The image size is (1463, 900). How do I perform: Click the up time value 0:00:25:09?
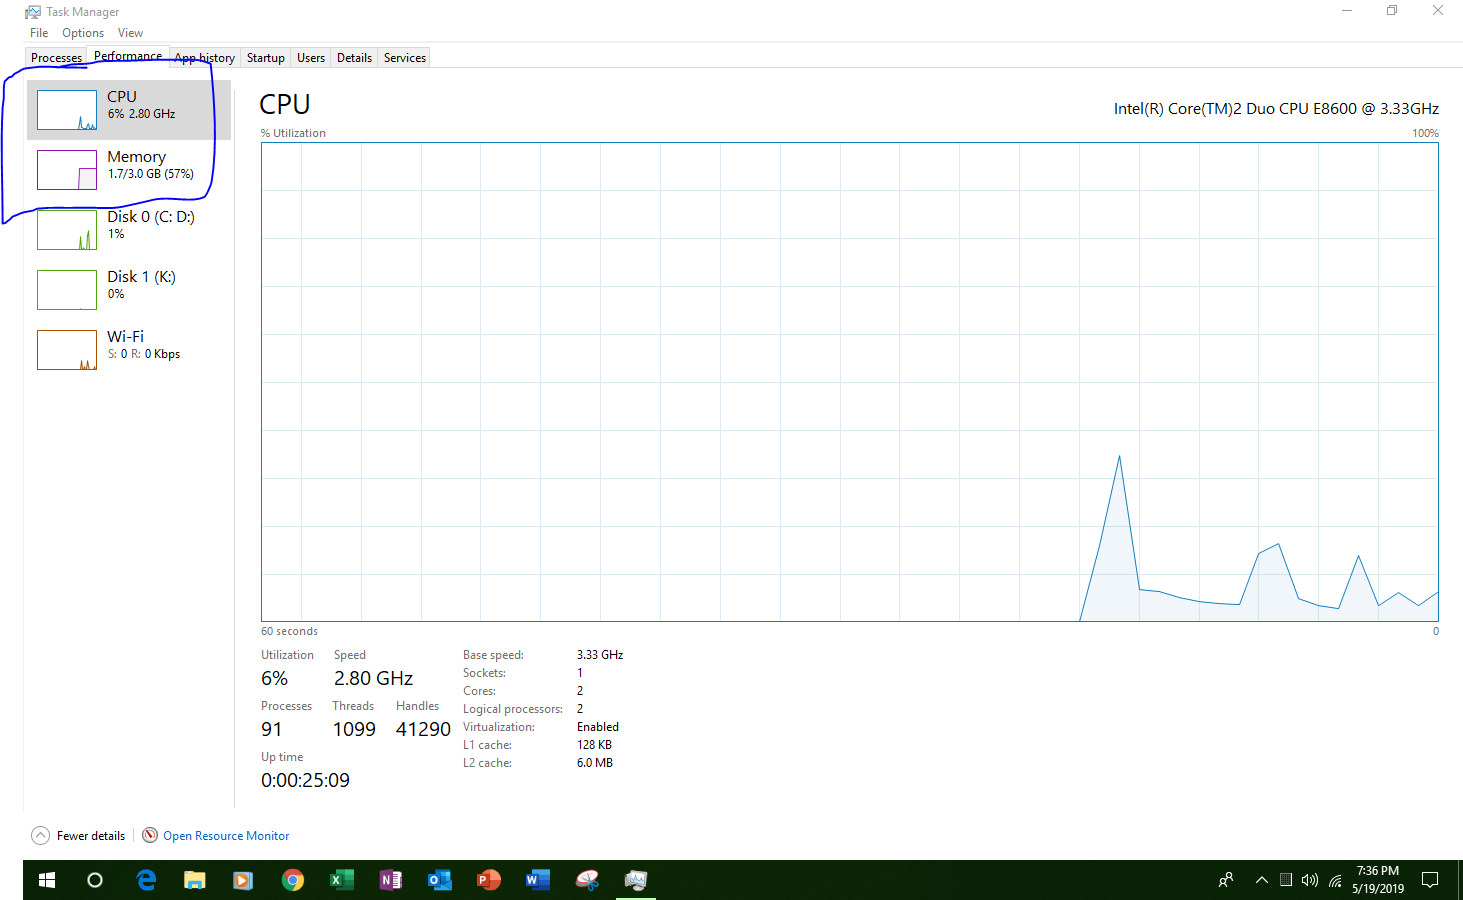click(305, 780)
